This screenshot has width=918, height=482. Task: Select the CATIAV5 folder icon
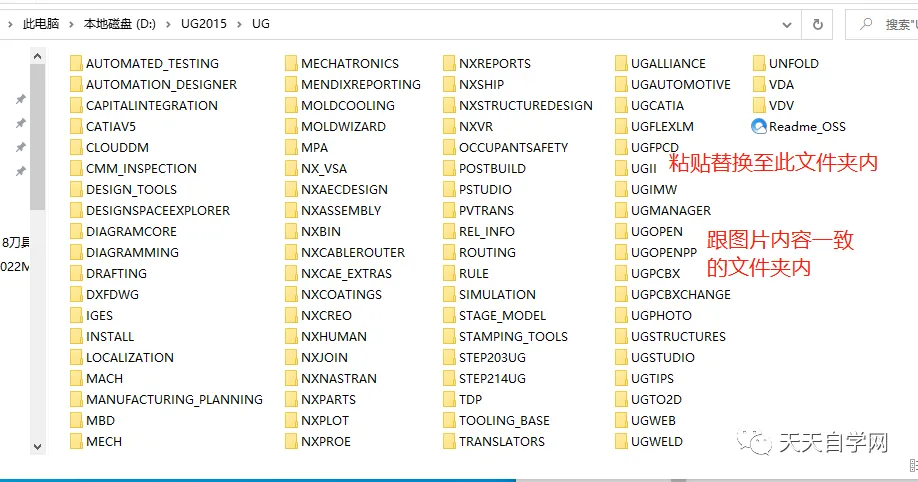76,127
